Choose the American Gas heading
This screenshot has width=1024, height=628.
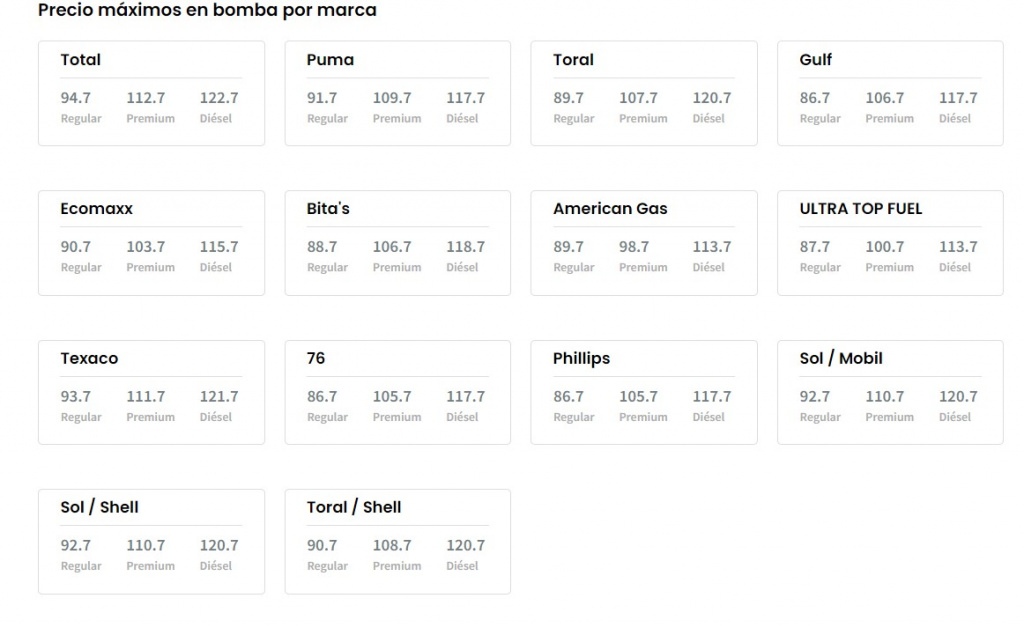(610, 209)
